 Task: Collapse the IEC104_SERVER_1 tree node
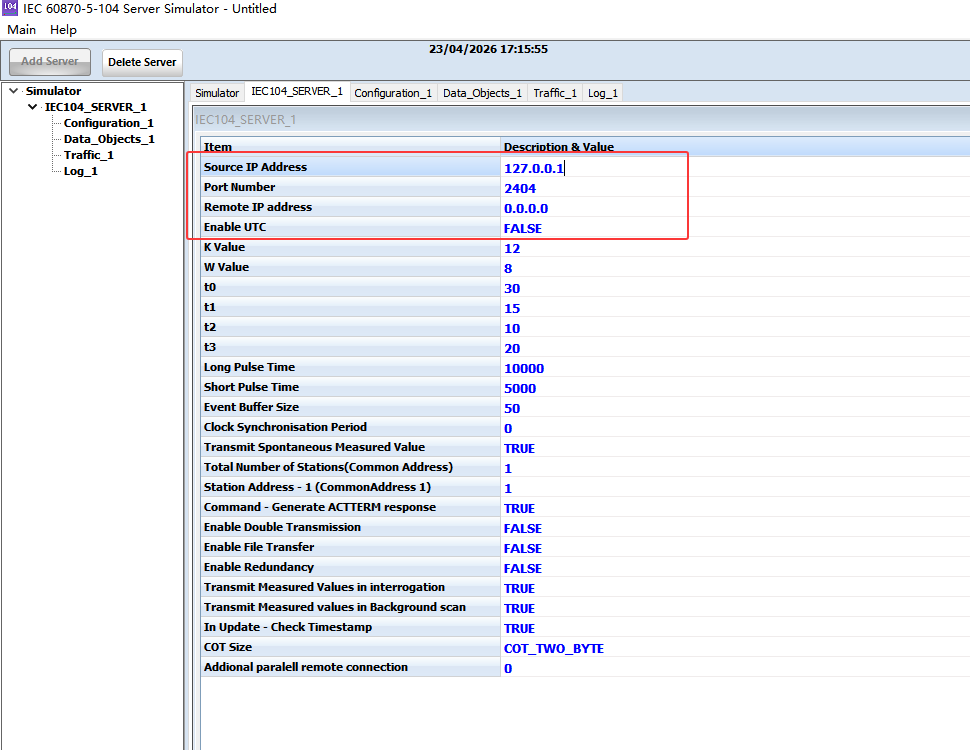(x=33, y=107)
